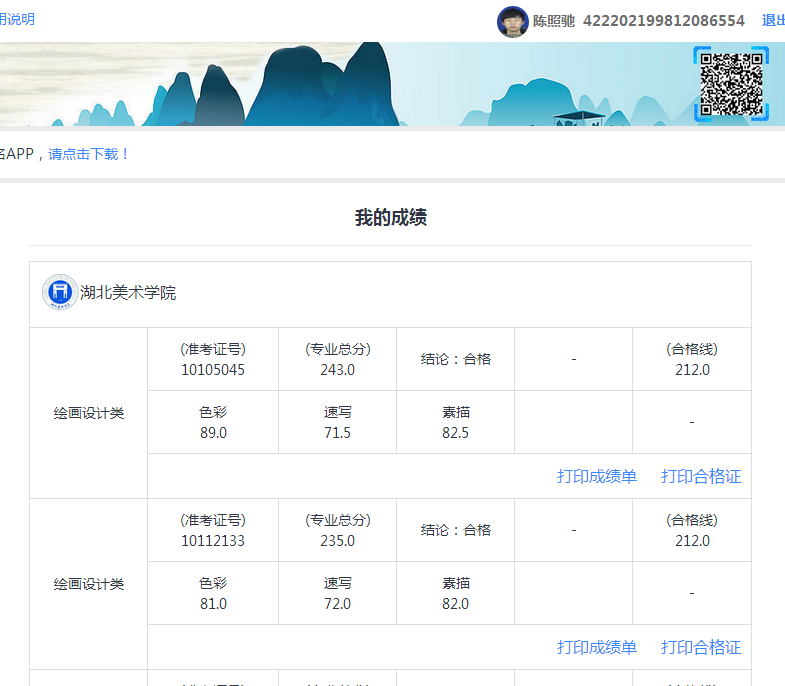785x686 pixels.
Task: Select exam number 10105045
Action: (x=213, y=370)
